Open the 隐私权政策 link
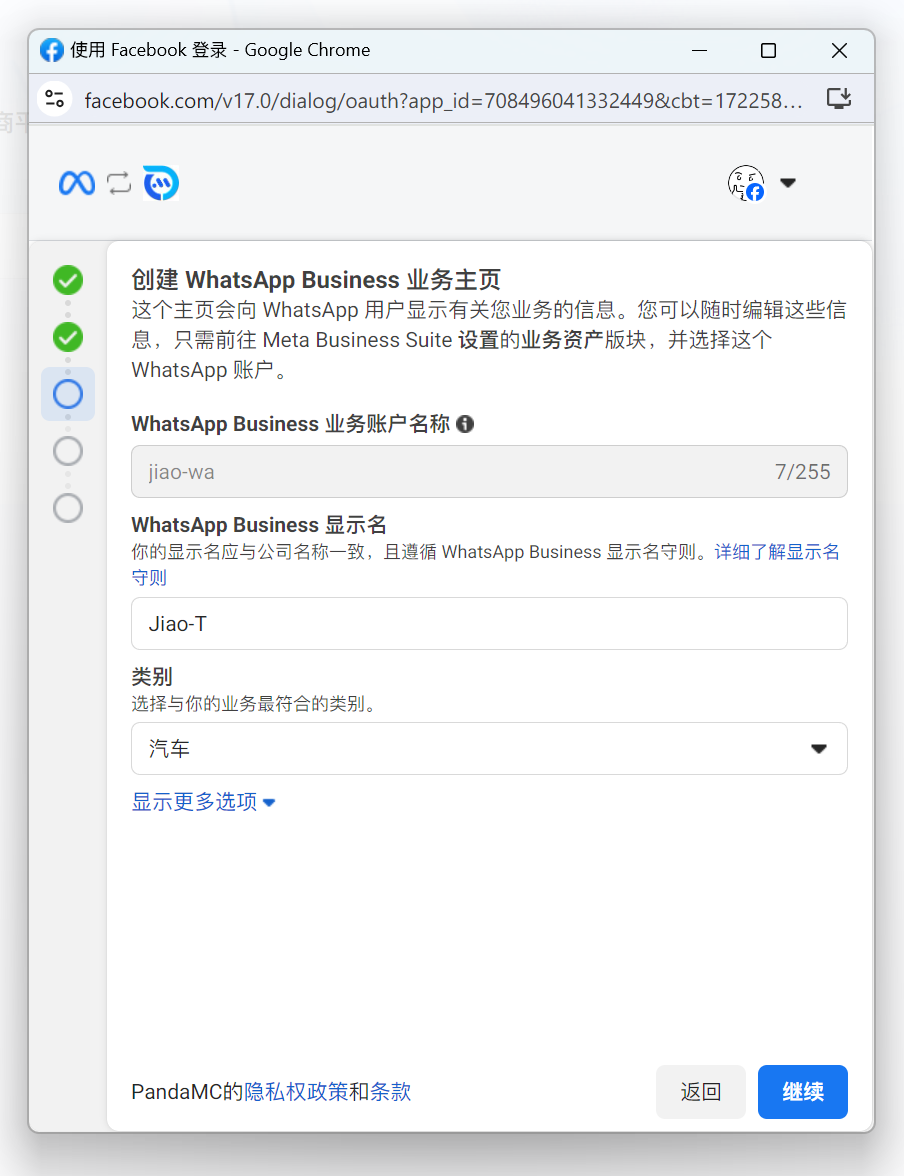The height and width of the screenshot is (1176, 904). (296, 1092)
